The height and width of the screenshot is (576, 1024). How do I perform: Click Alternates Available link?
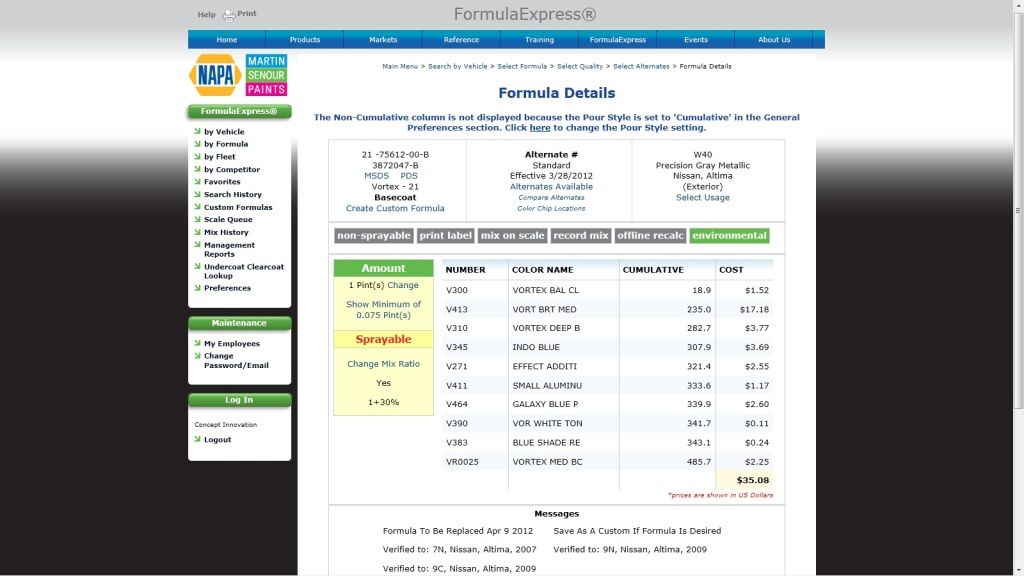(551, 186)
